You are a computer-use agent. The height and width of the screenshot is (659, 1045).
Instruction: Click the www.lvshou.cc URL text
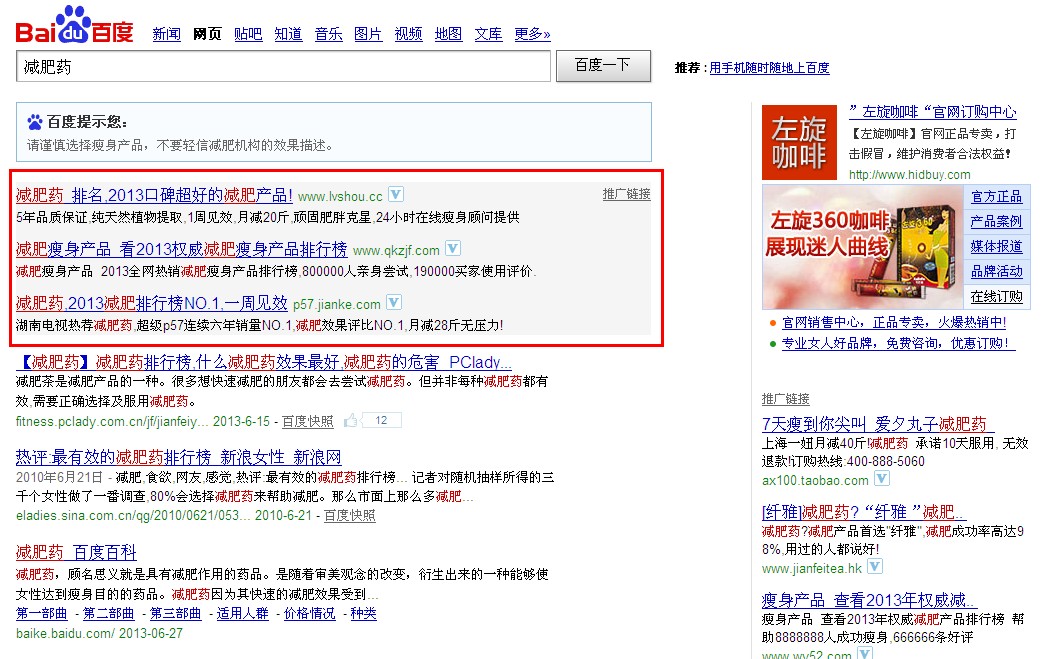[340, 197]
